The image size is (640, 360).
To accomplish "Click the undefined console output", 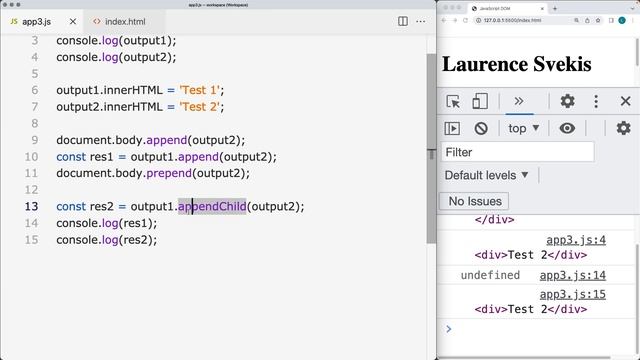I will [490, 275].
